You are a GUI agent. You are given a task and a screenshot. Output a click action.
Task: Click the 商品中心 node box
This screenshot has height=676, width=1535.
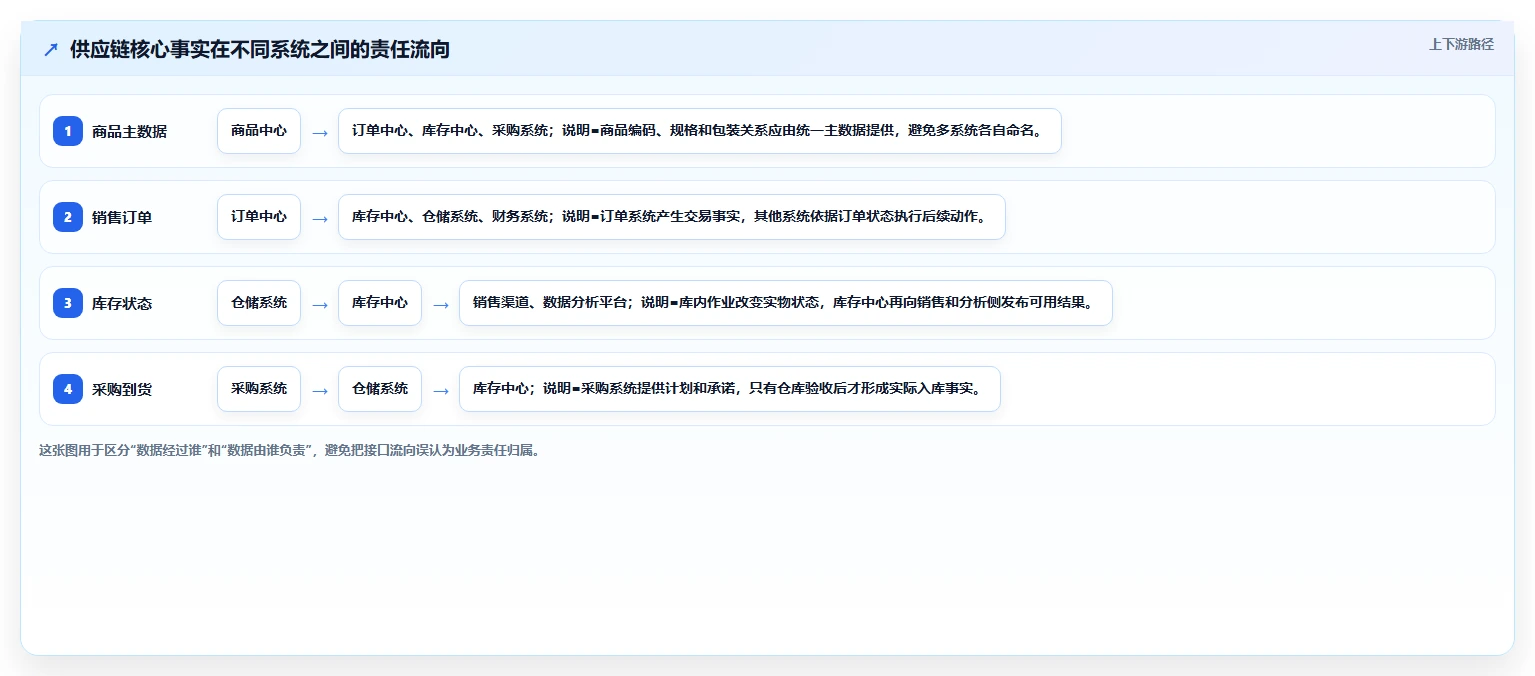pos(259,131)
